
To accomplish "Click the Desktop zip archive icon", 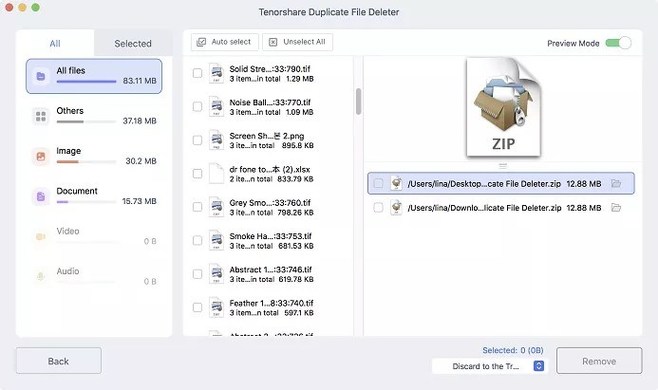I will coord(396,183).
